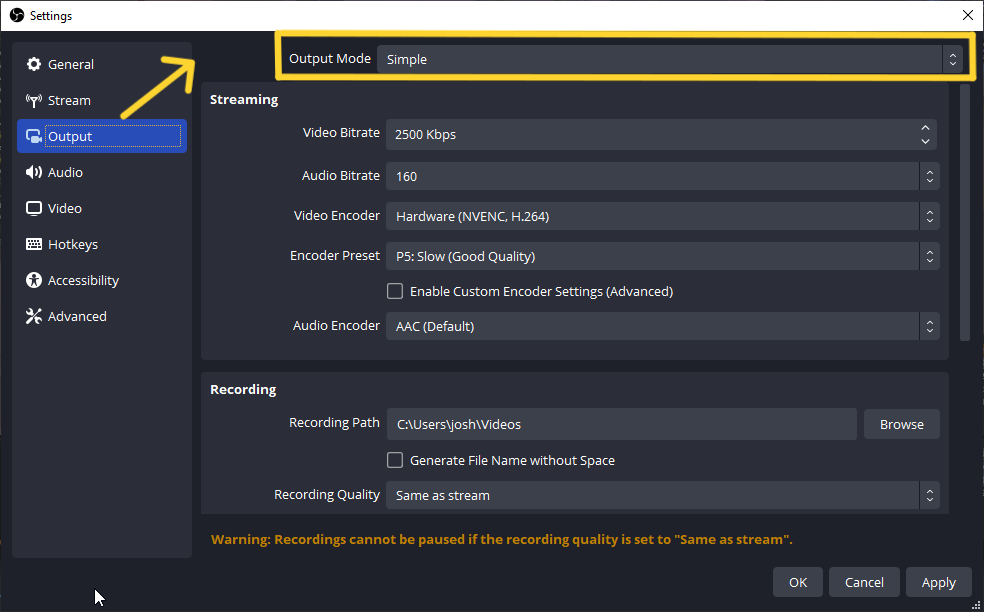Click the Hotkeys keyboard icon
Screen dimensions: 984x612
(x=34, y=244)
